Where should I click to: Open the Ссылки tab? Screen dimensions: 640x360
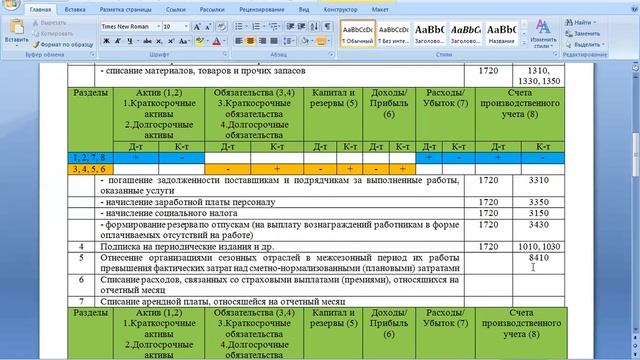click(x=176, y=9)
